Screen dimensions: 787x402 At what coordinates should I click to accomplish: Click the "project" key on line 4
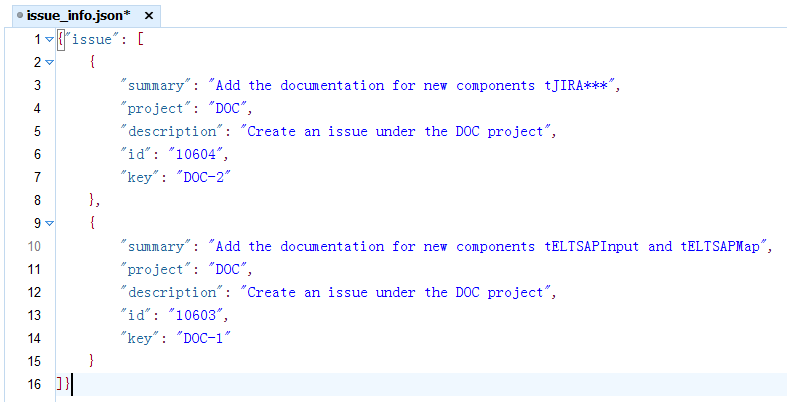152,108
